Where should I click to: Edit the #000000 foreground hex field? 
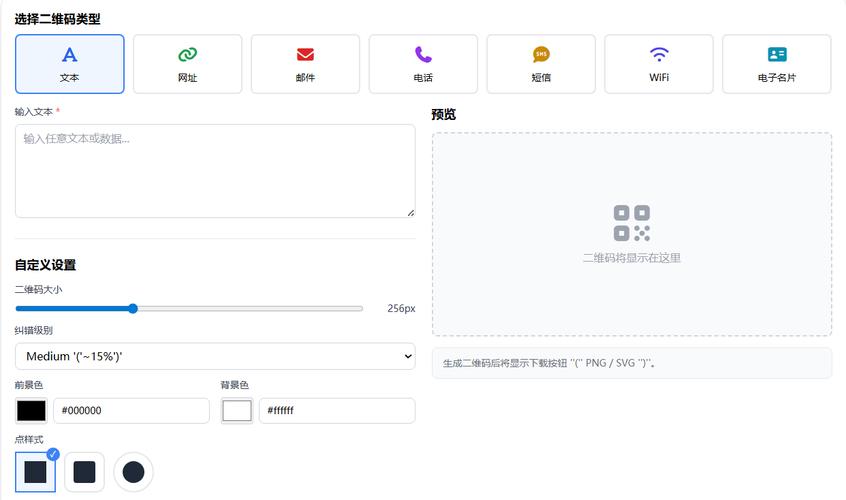132,411
